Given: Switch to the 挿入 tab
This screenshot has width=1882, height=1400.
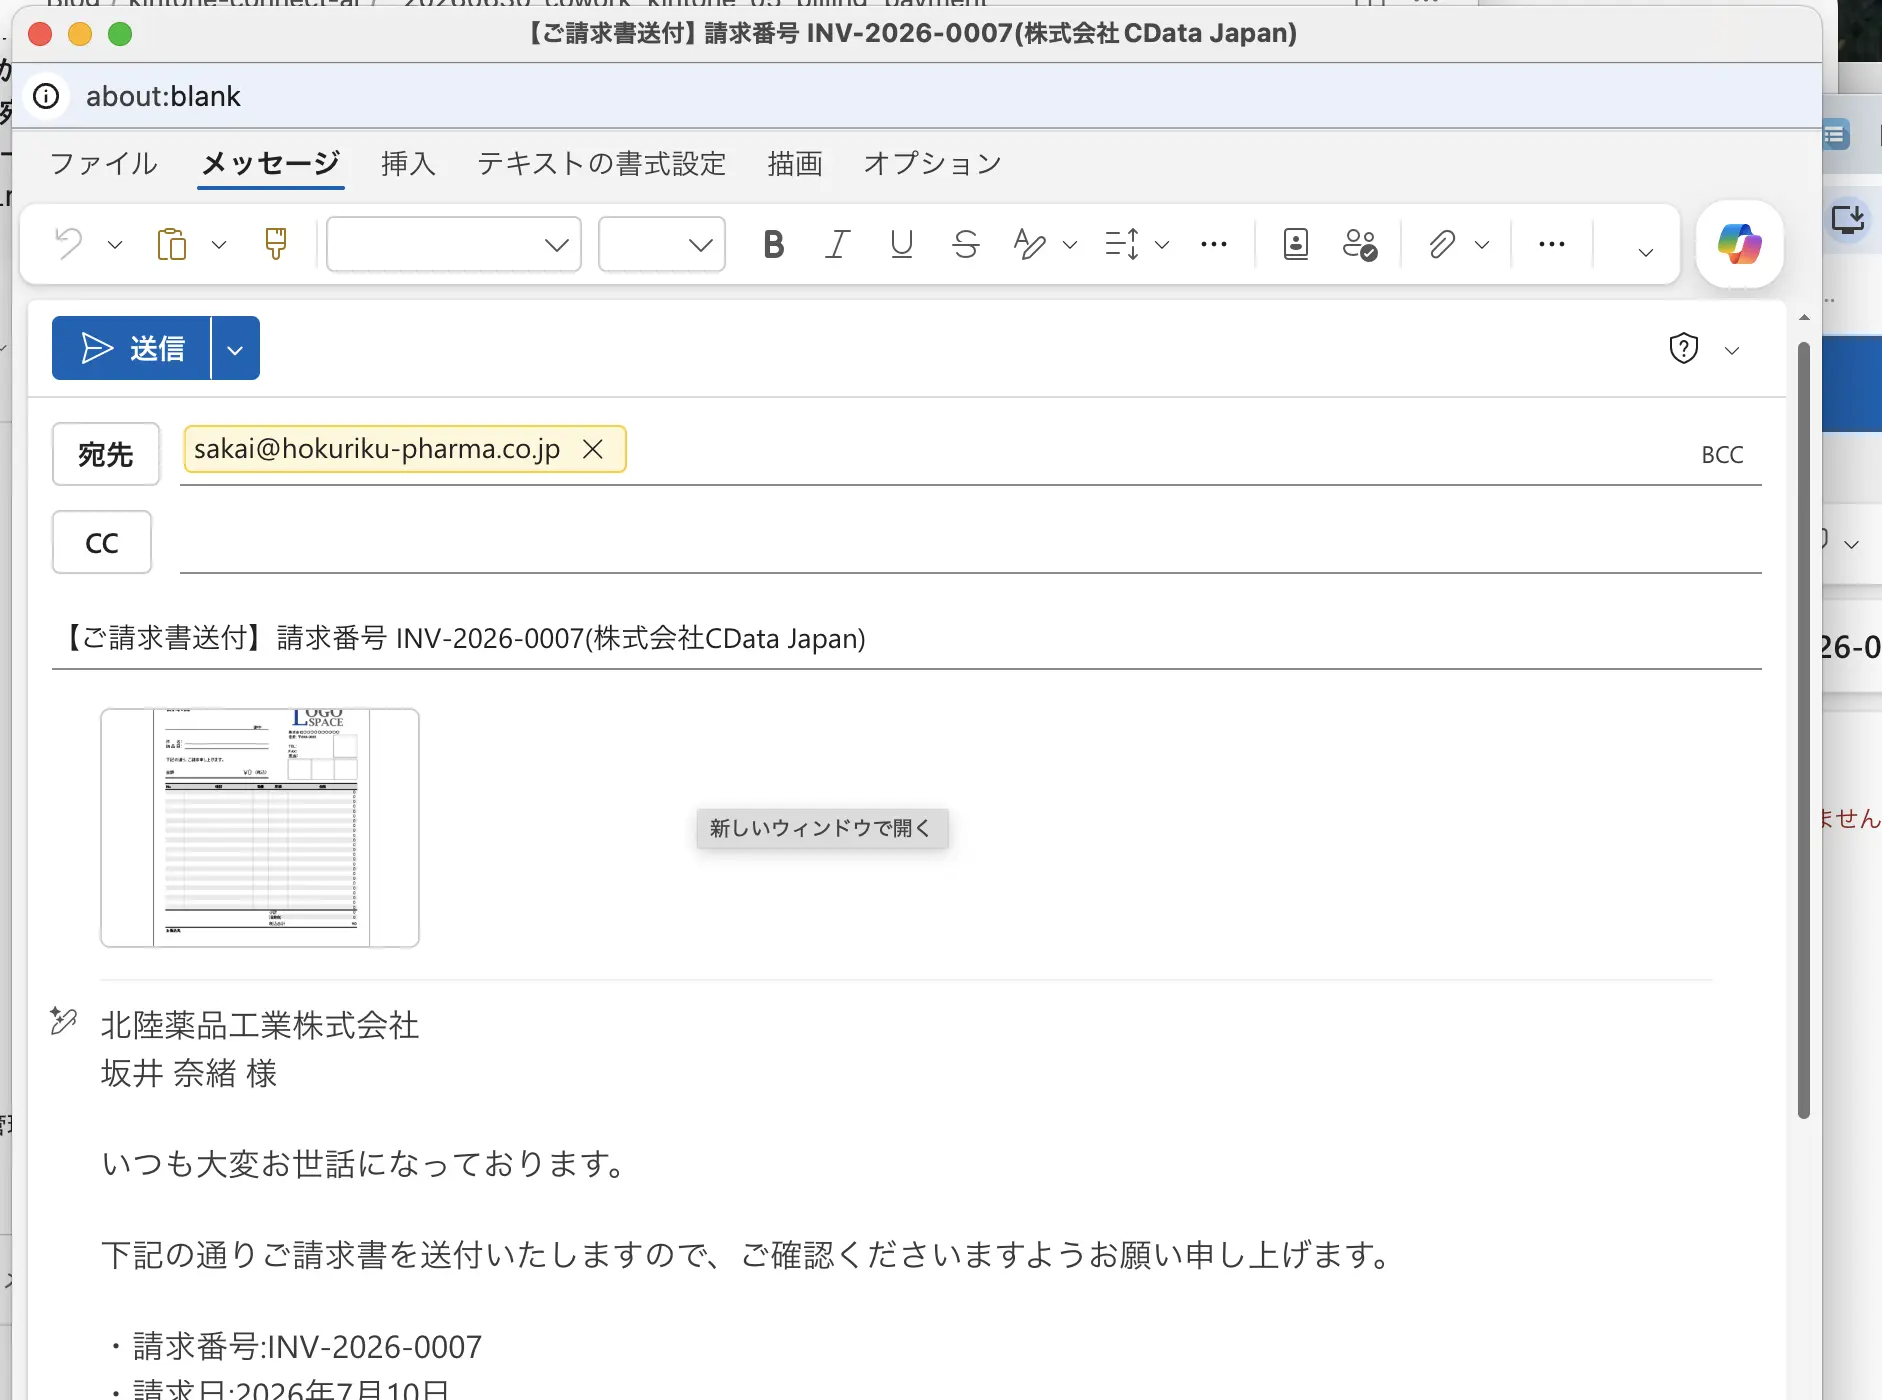Looking at the screenshot, I should [408, 163].
